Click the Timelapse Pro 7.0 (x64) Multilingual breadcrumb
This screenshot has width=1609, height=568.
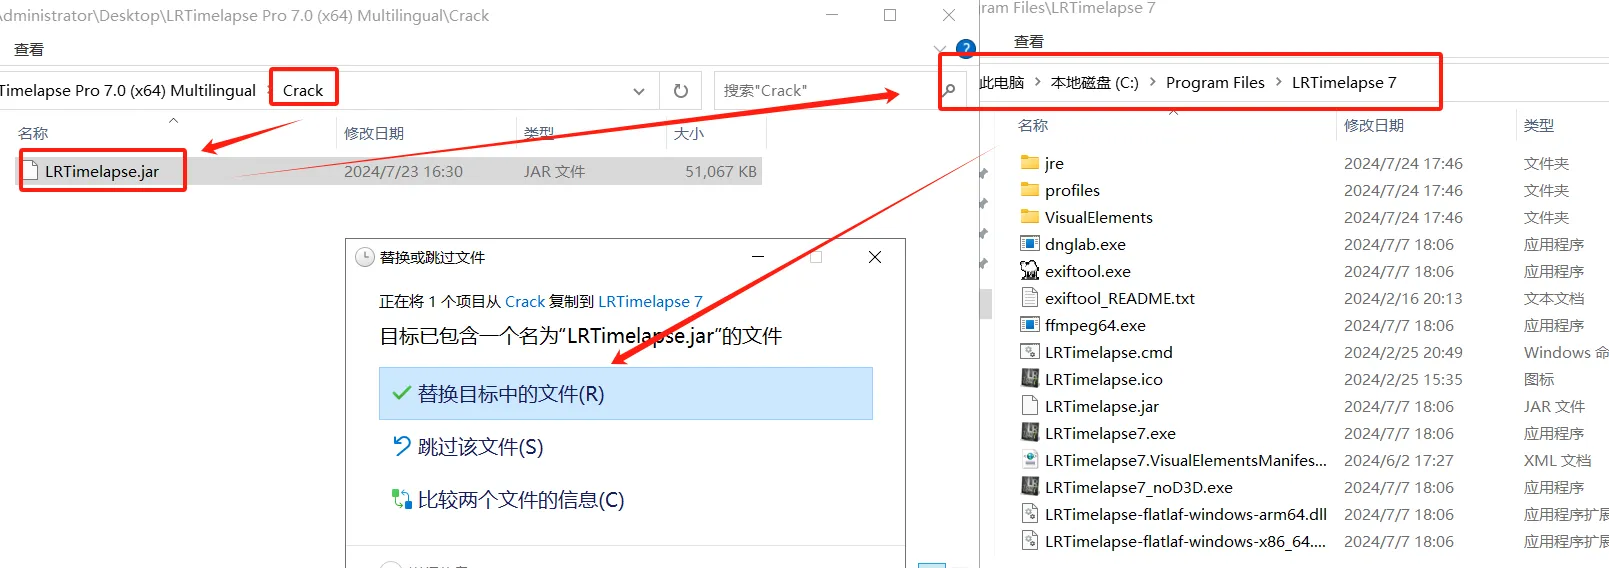[128, 90]
